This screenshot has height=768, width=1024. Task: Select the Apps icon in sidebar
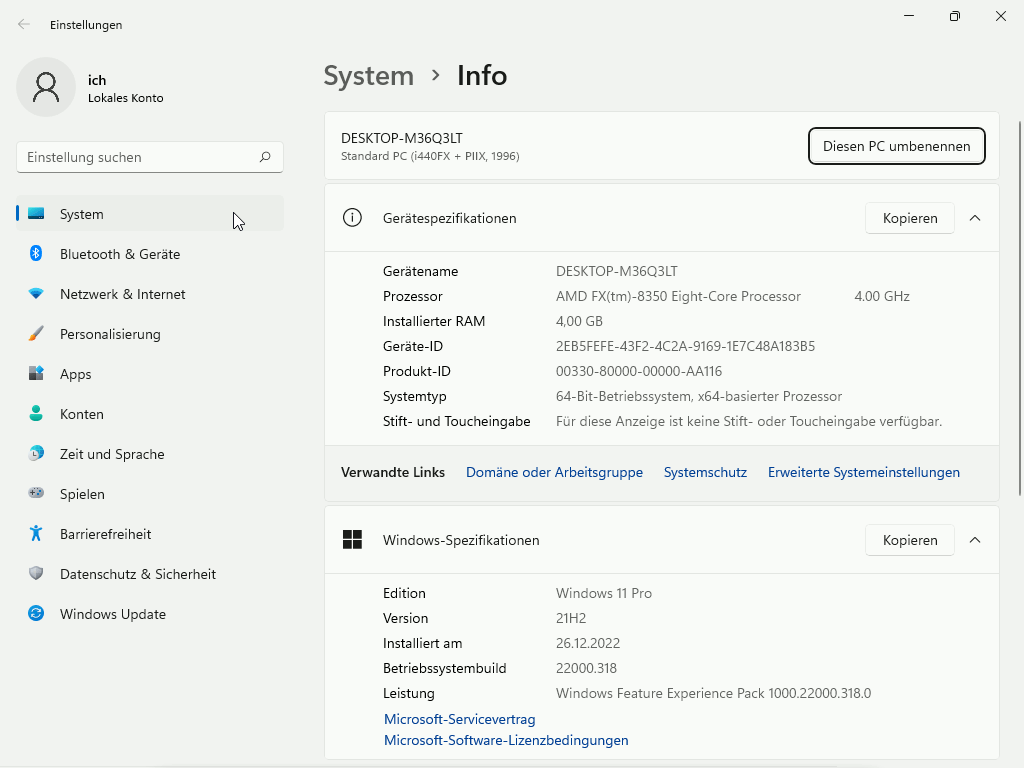pyautogui.click(x=36, y=374)
